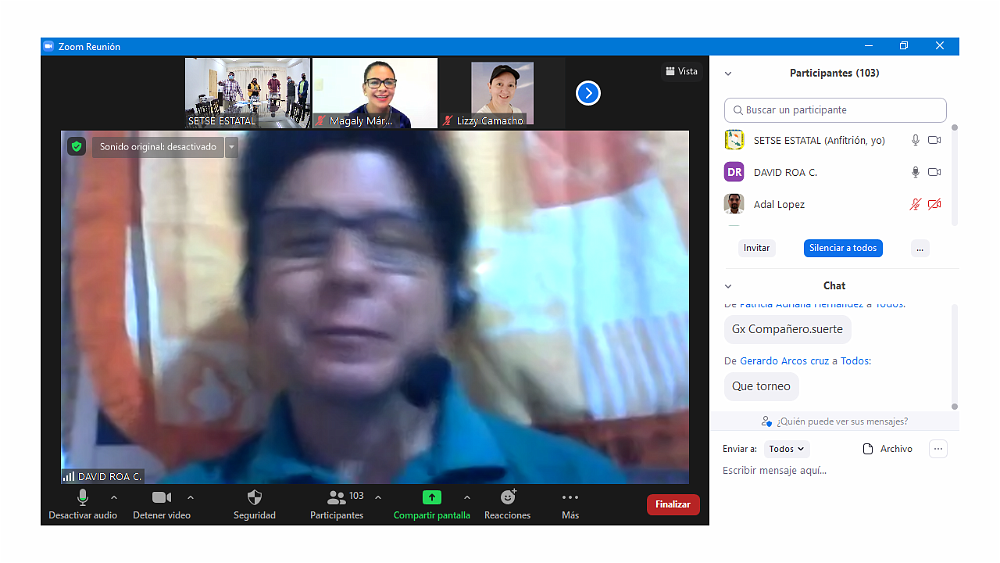Click the green encryption shield icon
Image resolution: width=1000 pixels, height=563 pixels.
(77, 147)
